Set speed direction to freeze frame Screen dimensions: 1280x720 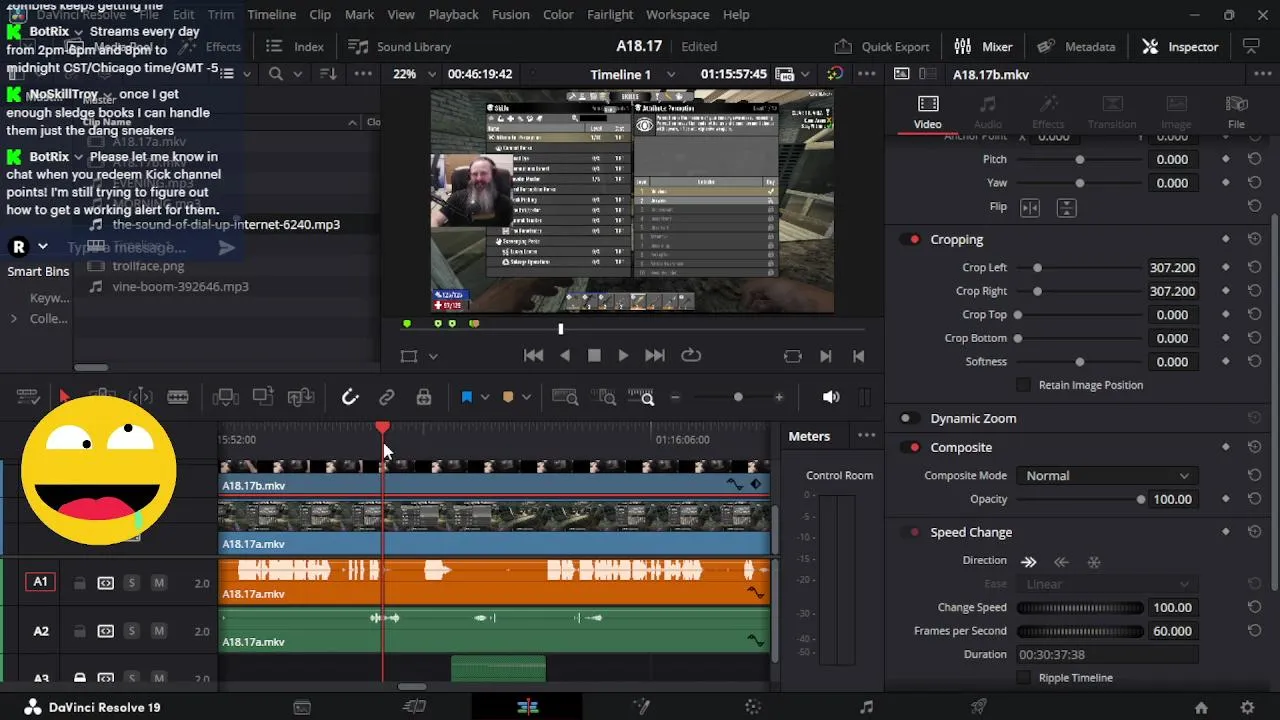point(1094,561)
